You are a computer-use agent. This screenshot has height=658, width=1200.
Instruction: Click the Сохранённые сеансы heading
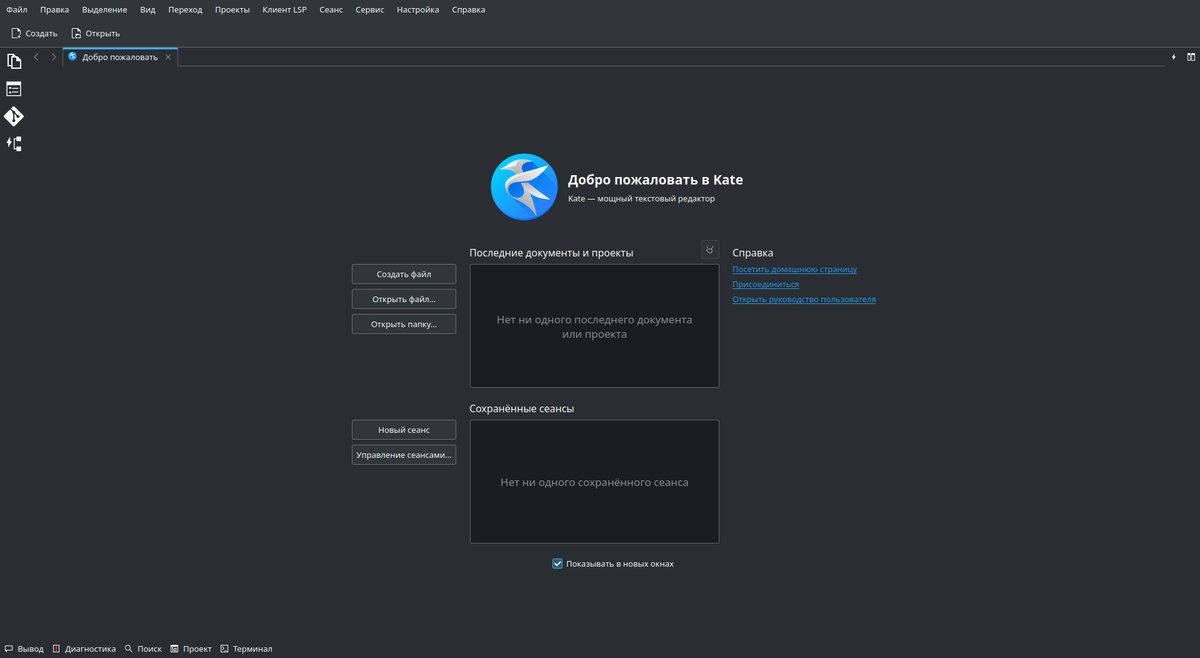[522, 409]
